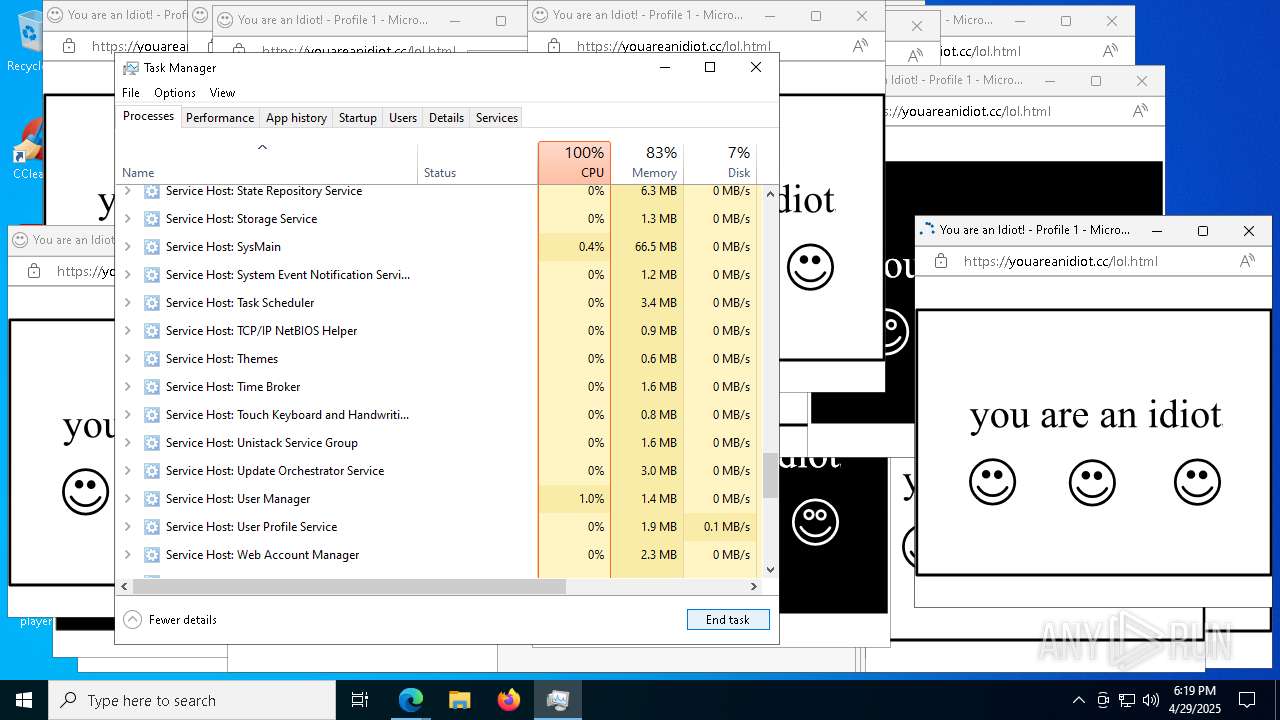This screenshot has height=720, width=1280.
Task: Click the Service Host: Storage Service gear icon
Action: (152, 219)
